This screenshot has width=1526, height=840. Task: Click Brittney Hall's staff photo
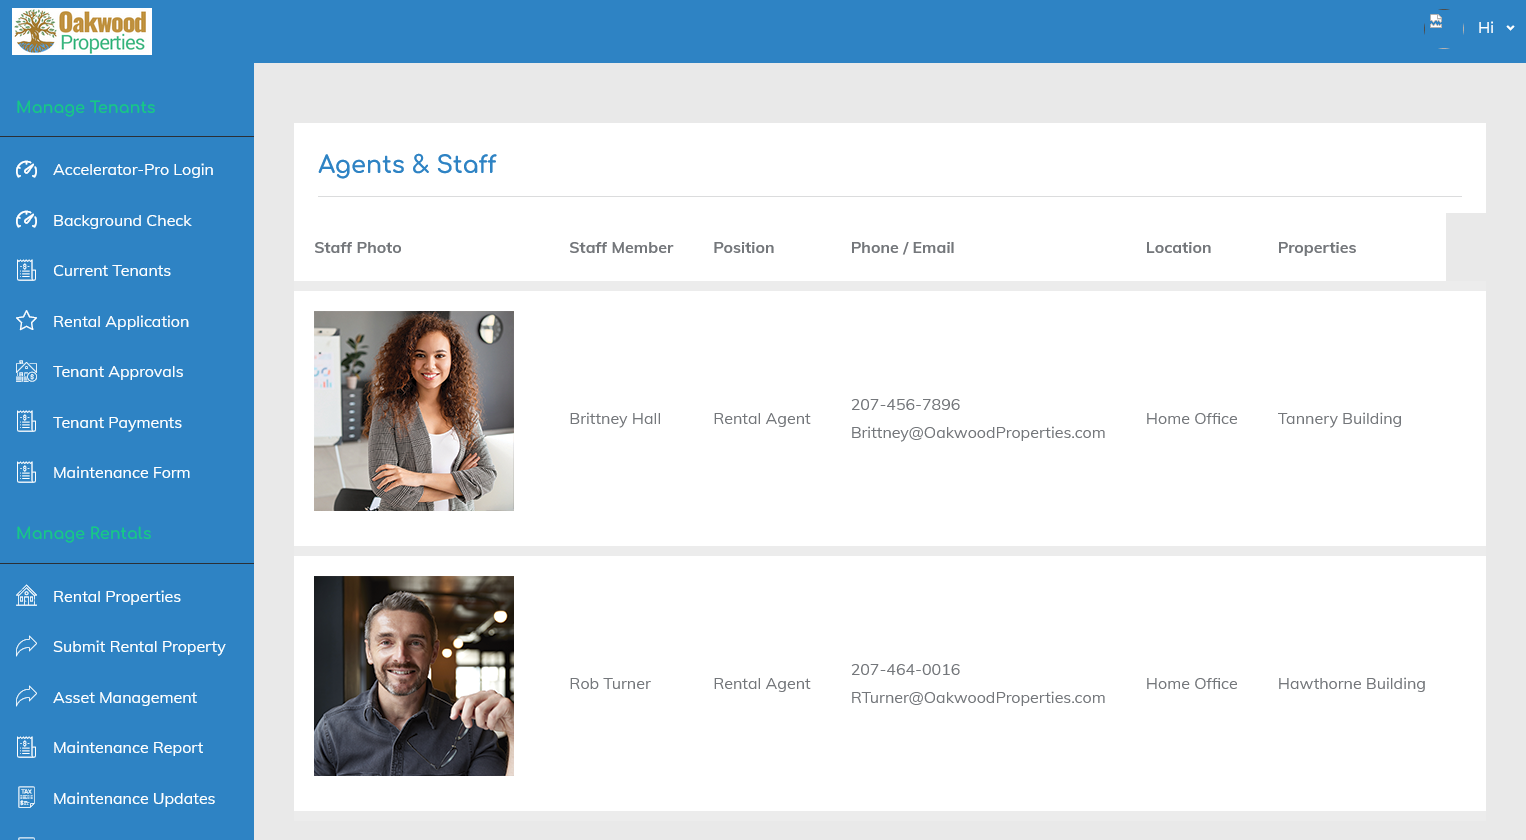coord(414,411)
